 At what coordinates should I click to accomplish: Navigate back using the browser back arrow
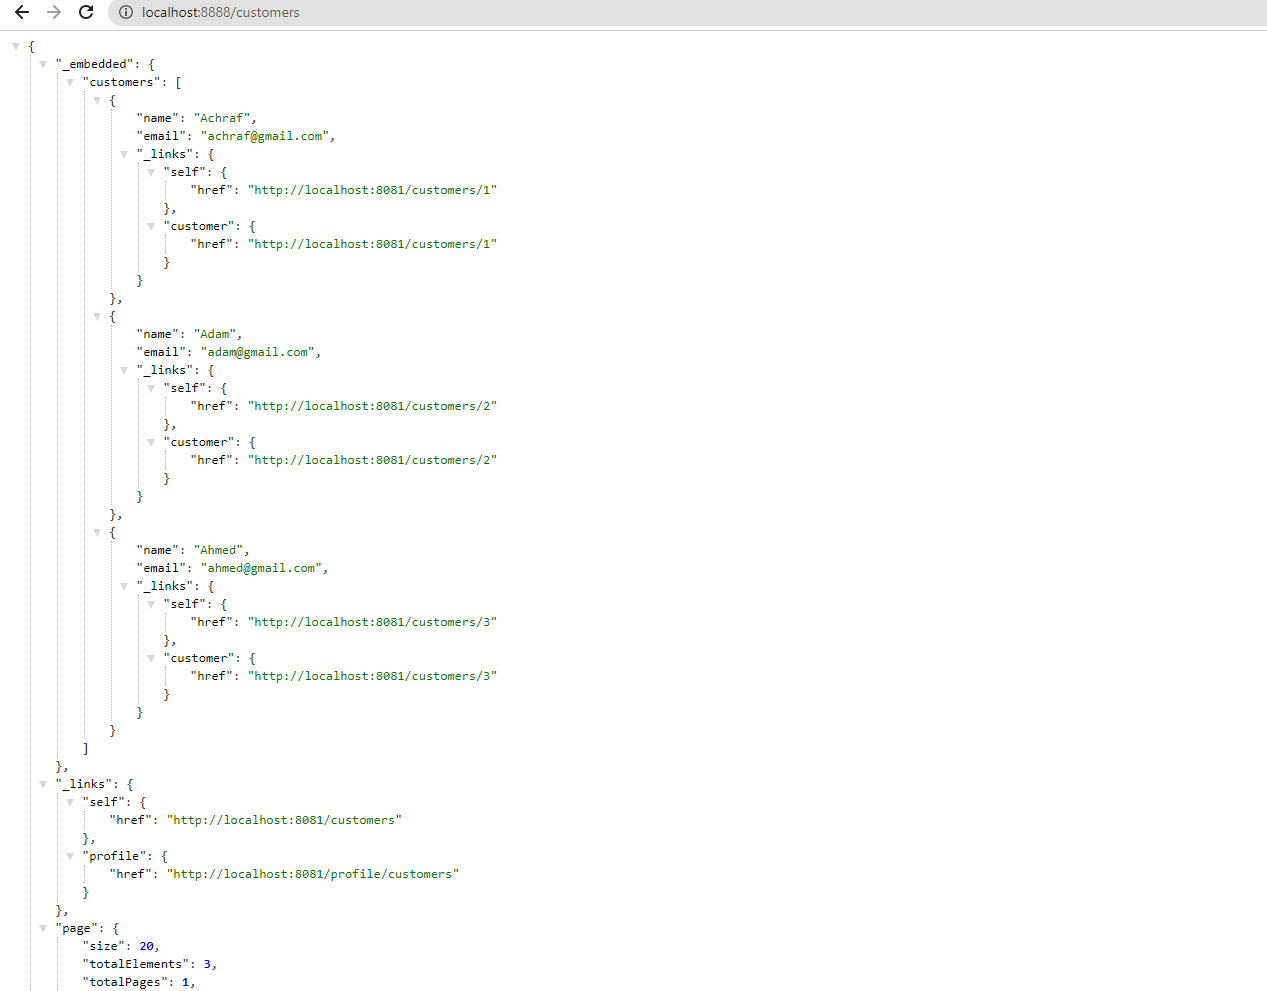point(22,12)
